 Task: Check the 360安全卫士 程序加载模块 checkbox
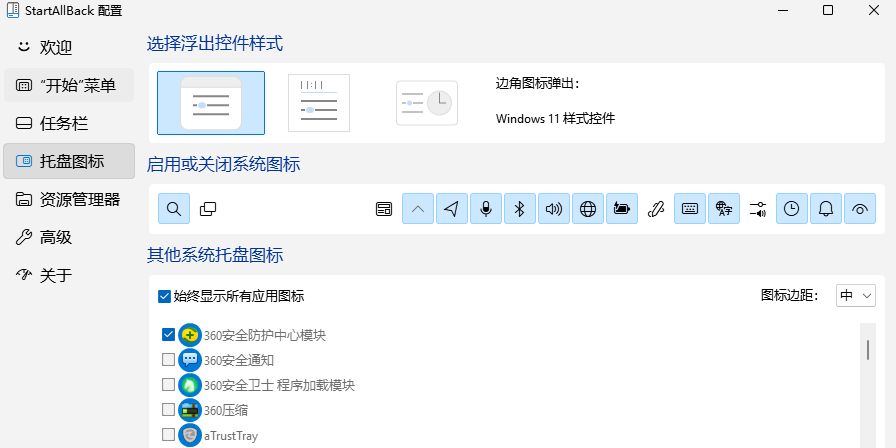(168, 385)
